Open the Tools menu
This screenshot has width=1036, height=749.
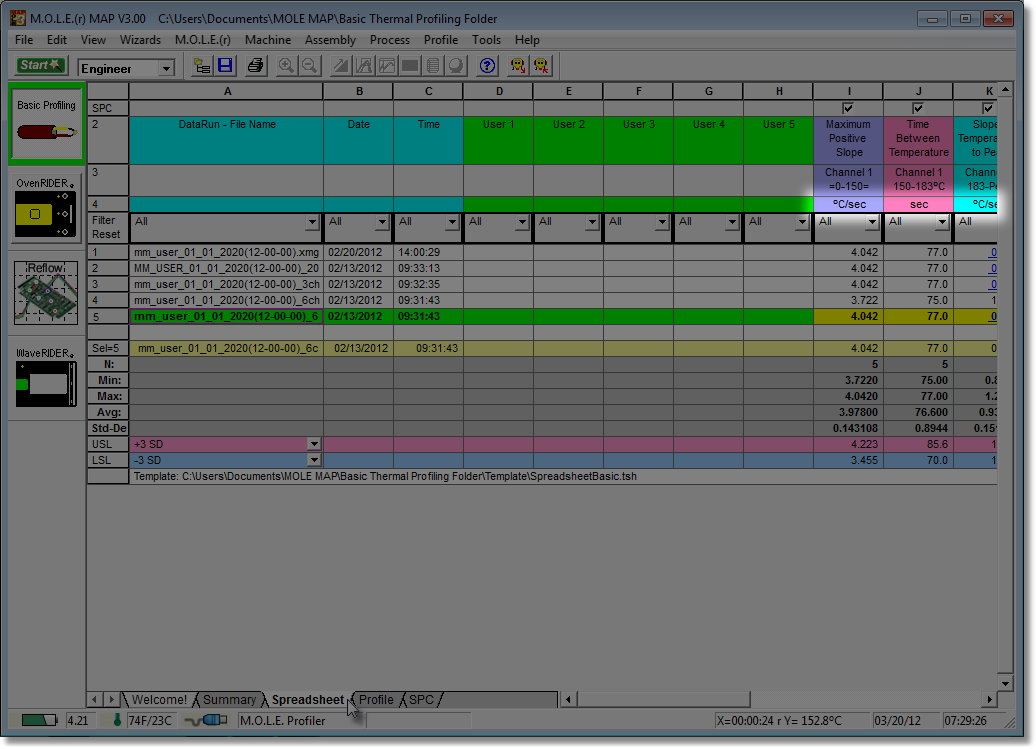pos(486,40)
